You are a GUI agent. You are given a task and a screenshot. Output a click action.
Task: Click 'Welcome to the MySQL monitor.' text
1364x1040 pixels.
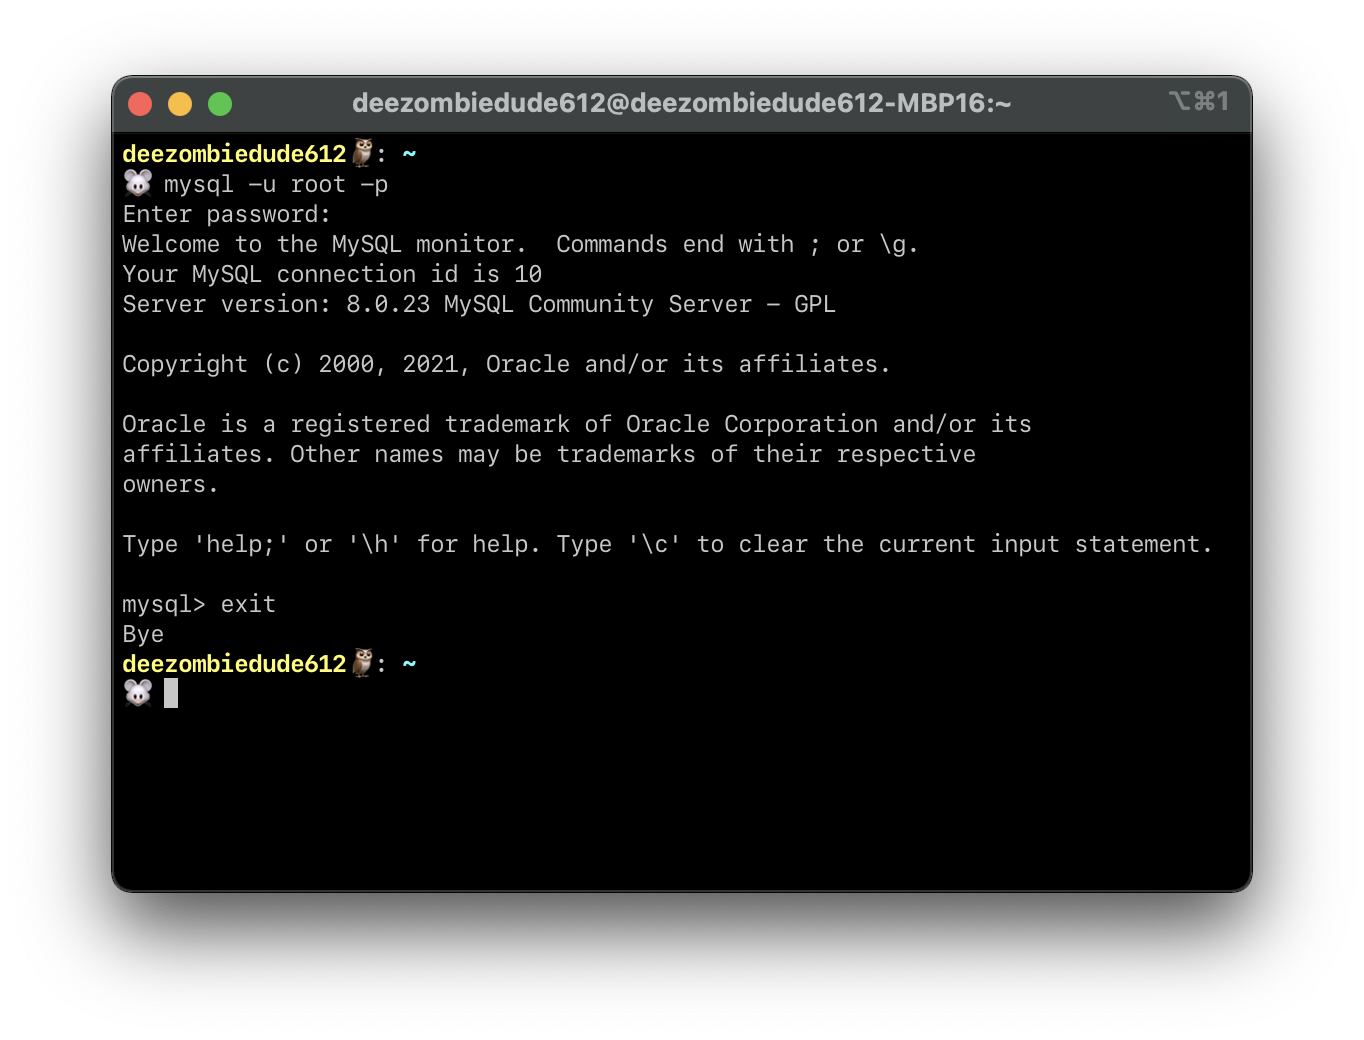(324, 244)
